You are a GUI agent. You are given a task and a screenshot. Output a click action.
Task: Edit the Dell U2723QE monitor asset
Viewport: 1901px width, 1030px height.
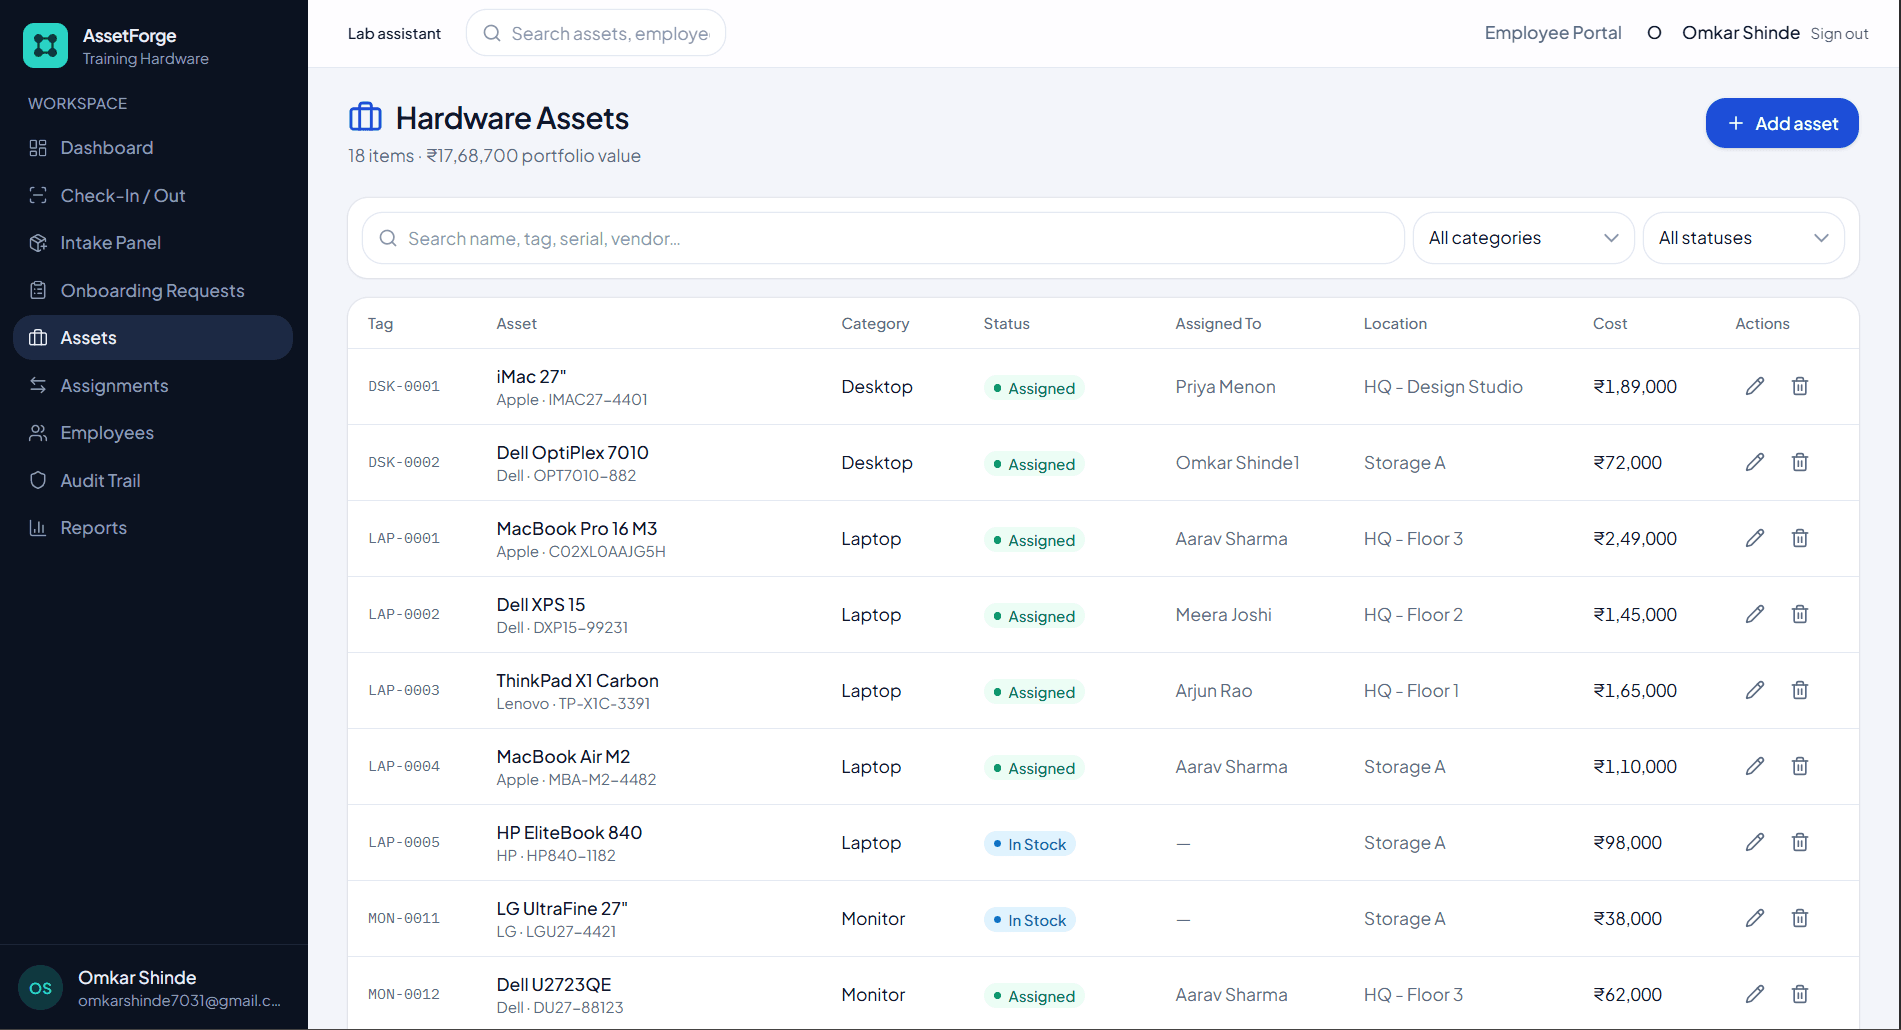(x=1755, y=994)
